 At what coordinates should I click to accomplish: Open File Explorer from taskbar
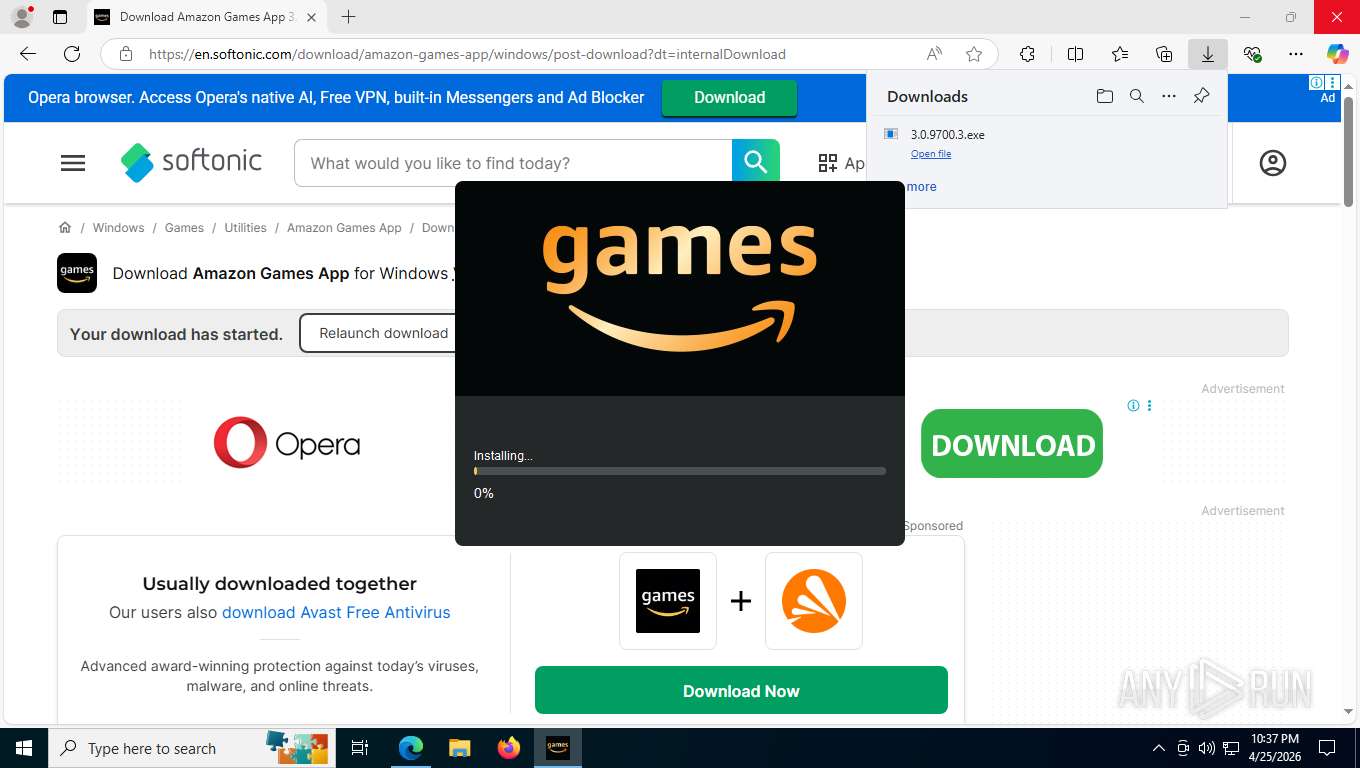[x=459, y=748]
